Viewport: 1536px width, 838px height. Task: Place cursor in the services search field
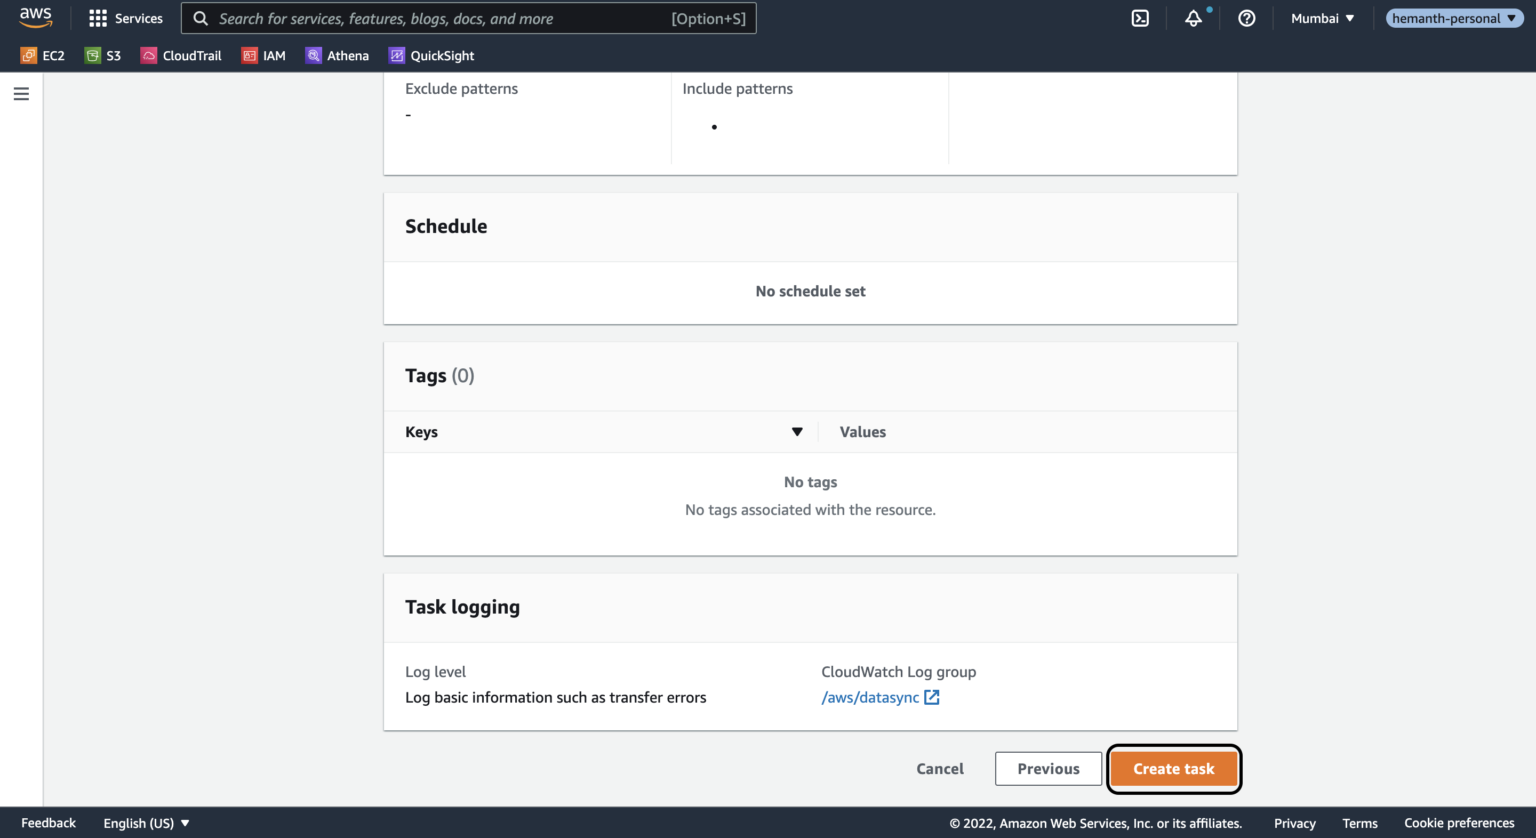click(468, 17)
